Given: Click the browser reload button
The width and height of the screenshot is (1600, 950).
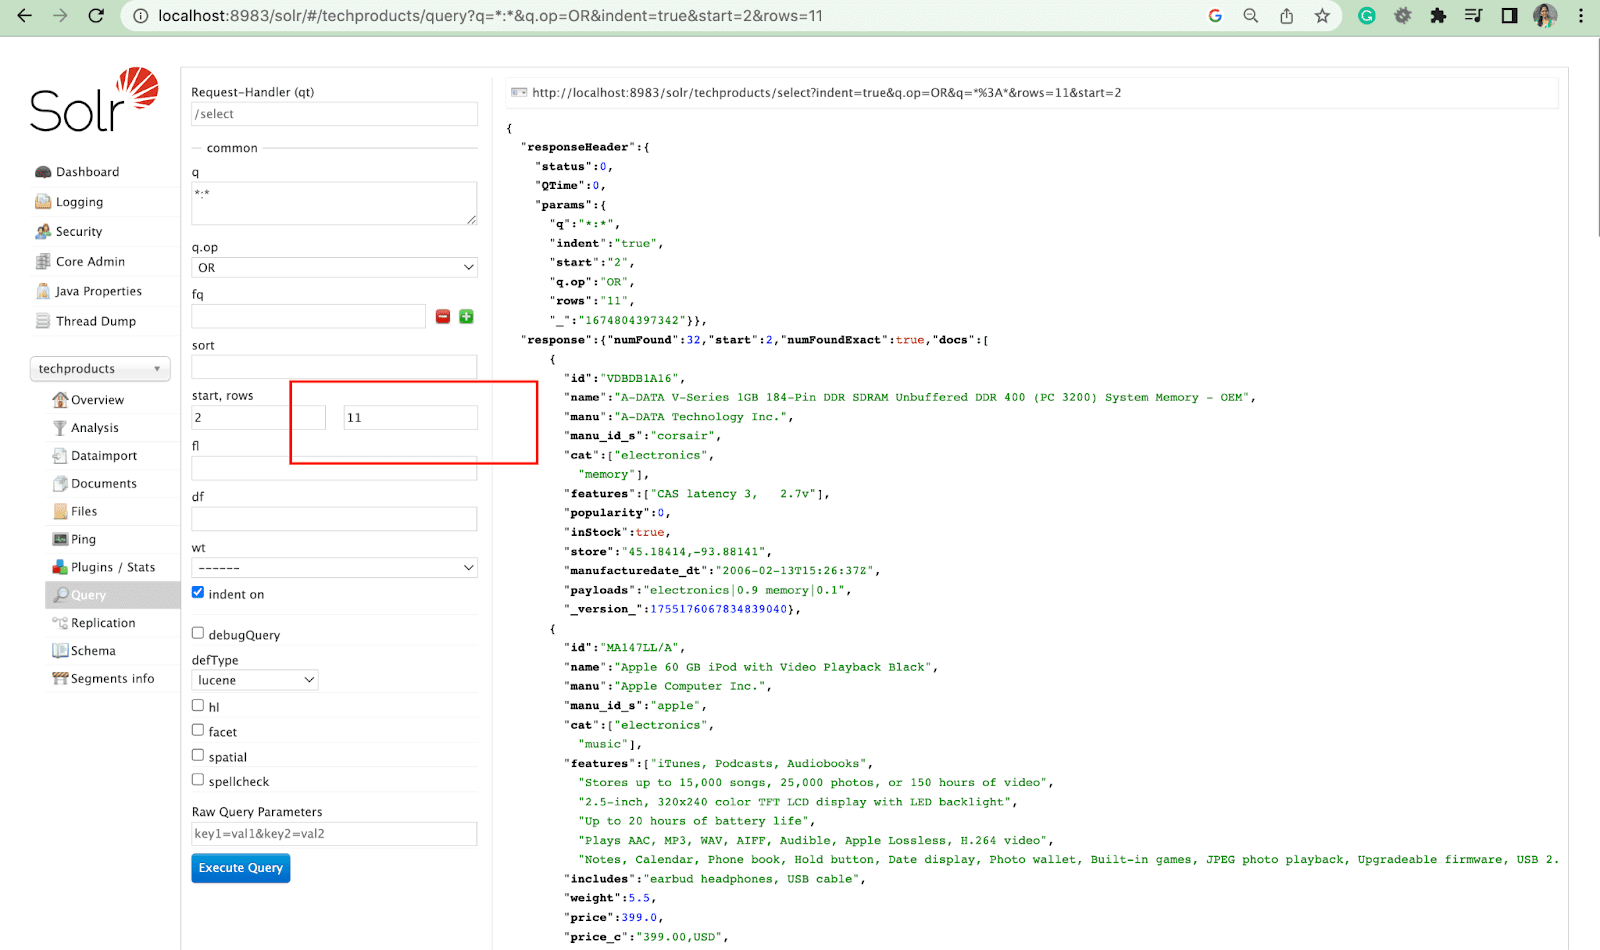Looking at the screenshot, I should pyautogui.click(x=96, y=16).
